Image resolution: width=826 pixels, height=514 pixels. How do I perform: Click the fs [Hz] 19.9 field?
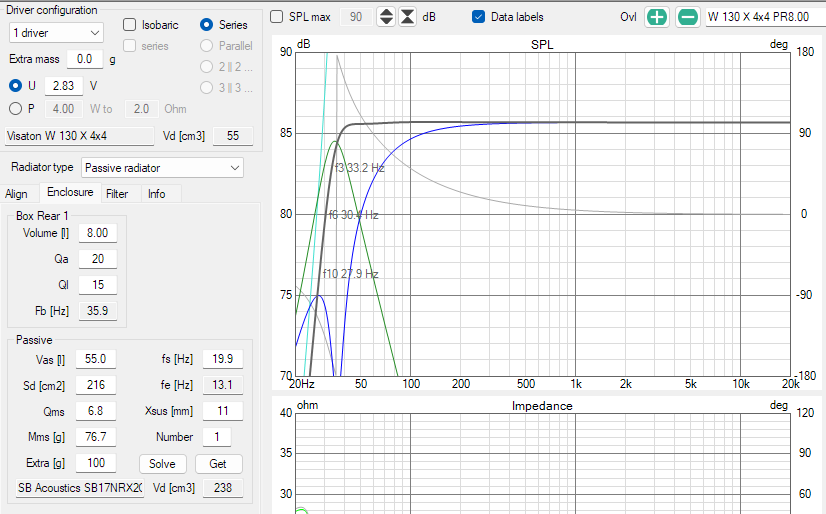coord(223,359)
